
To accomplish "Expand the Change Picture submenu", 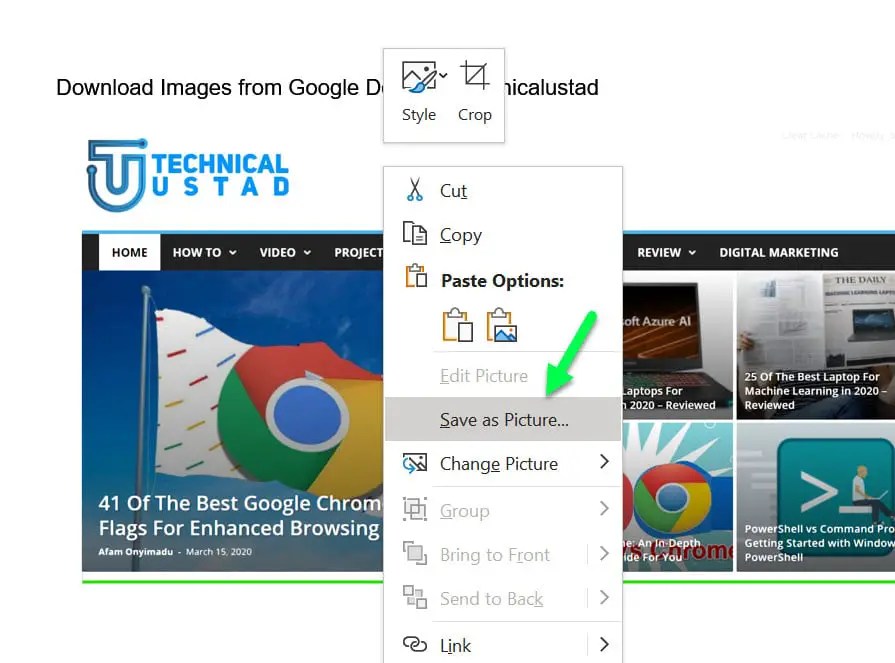I will point(604,463).
